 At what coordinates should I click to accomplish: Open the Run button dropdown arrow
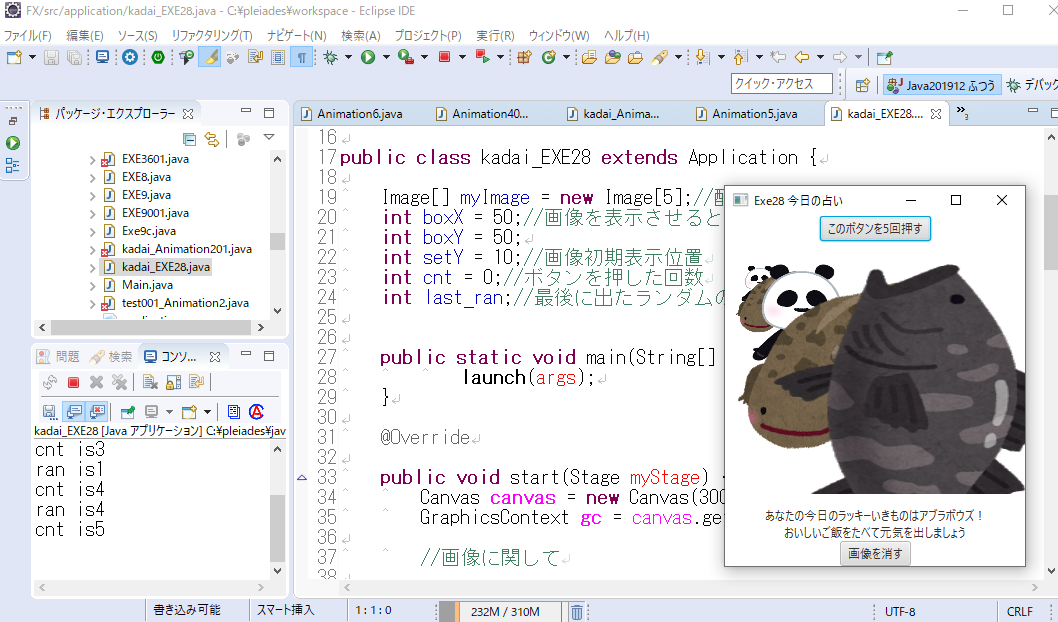click(x=384, y=57)
